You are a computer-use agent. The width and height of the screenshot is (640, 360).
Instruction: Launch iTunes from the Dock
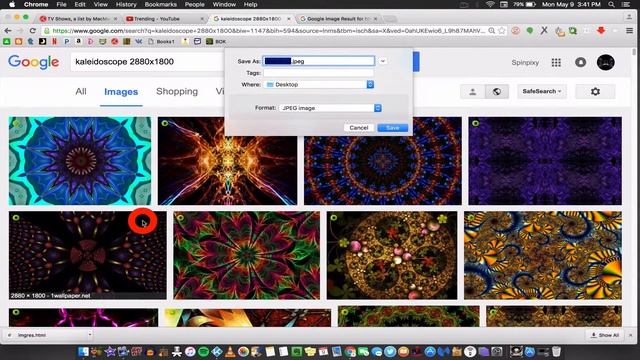coord(190,351)
